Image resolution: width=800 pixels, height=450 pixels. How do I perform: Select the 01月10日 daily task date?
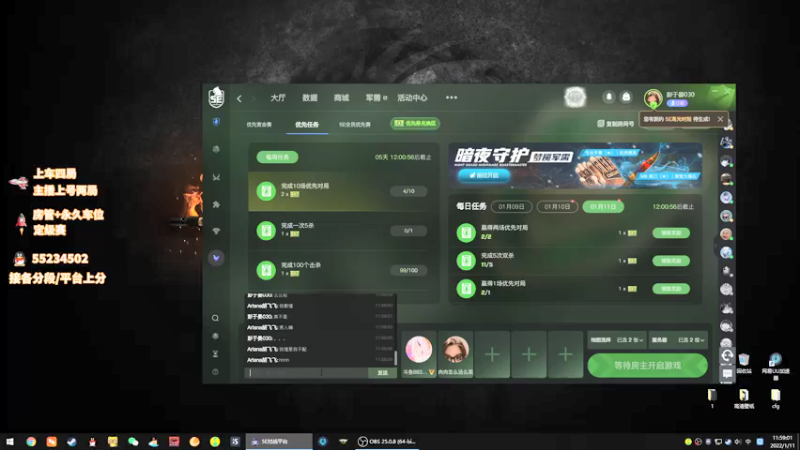click(557, 207)
